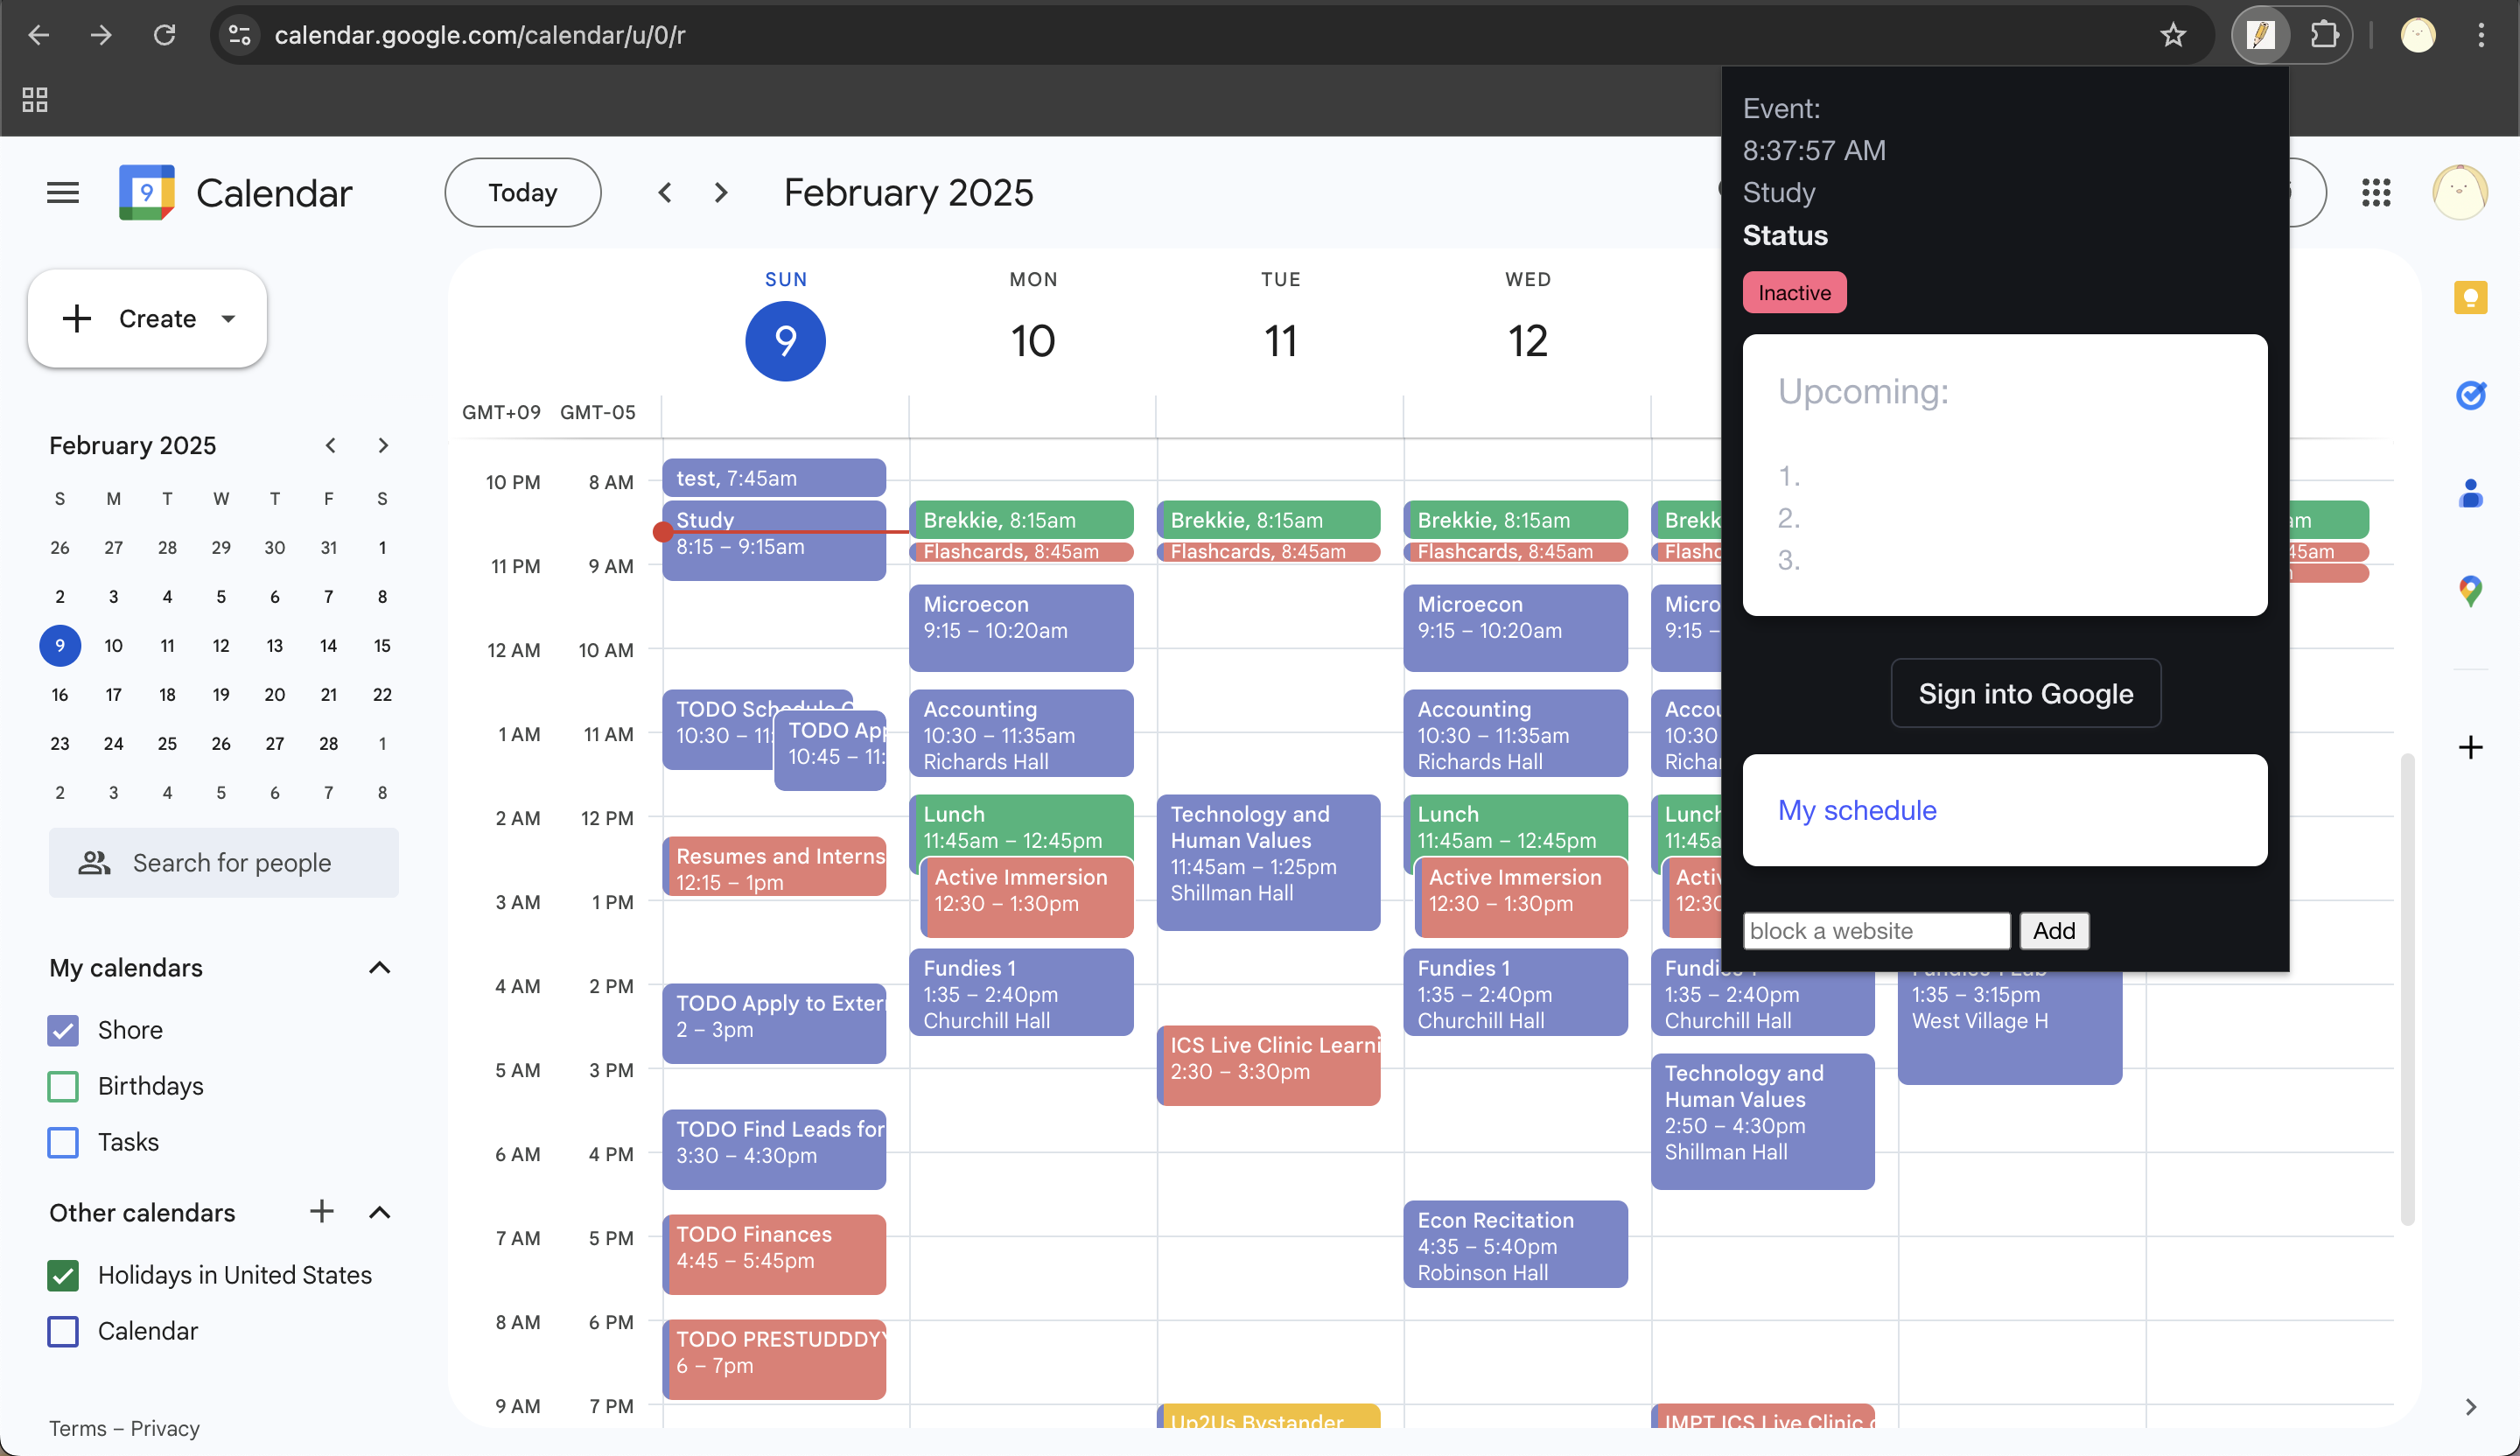Open Contacts side panel icon

(x=2470, y=494)
